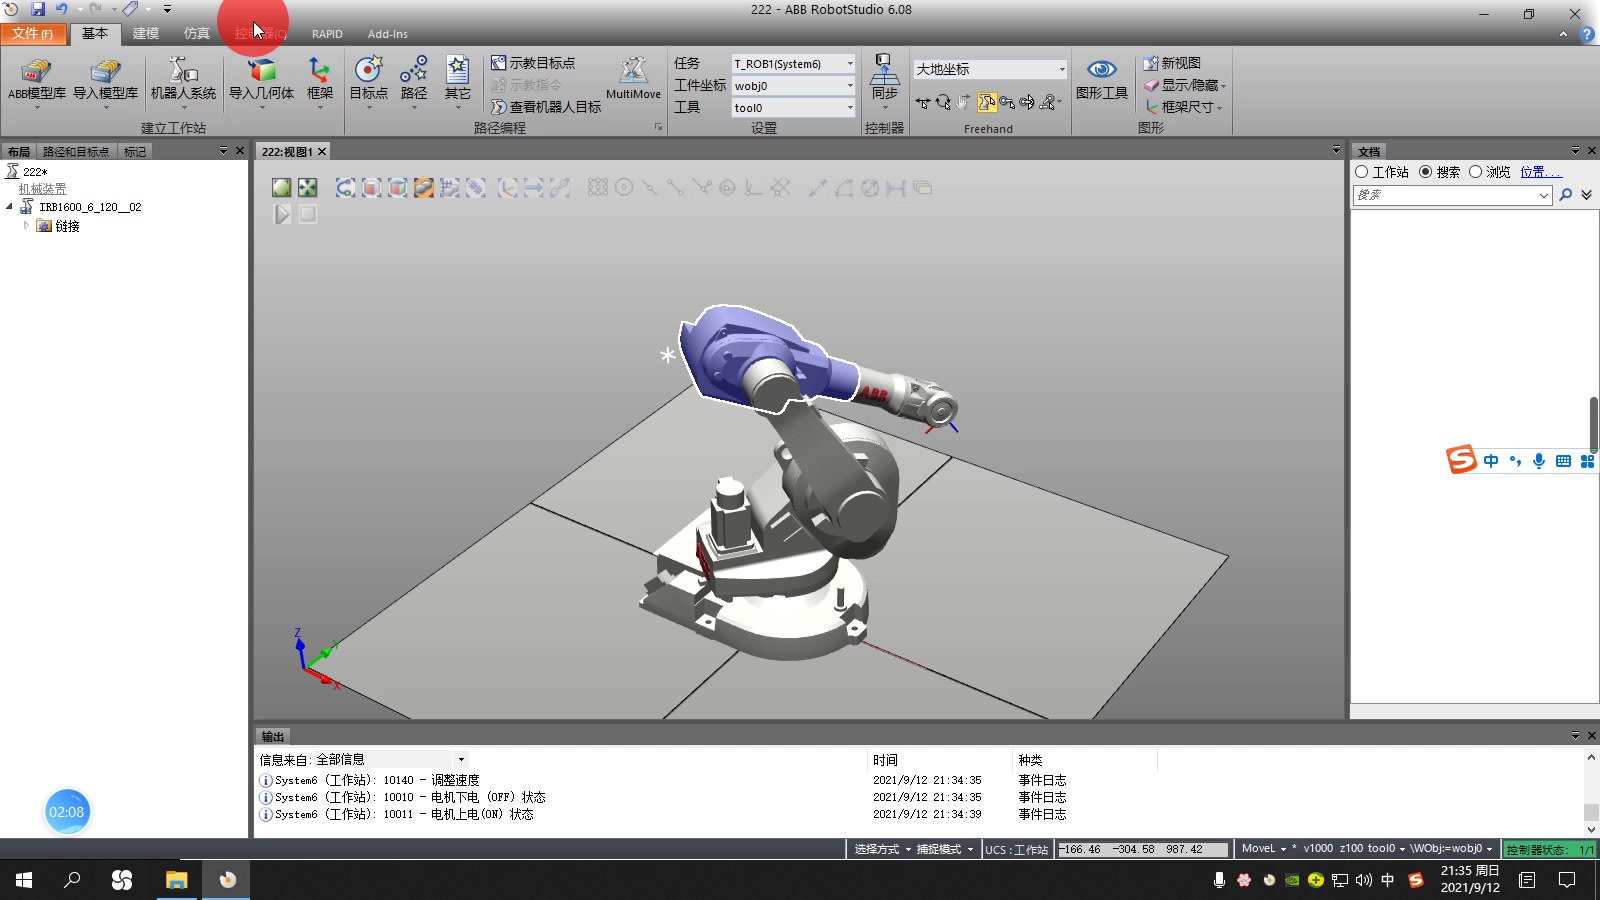Select the Freehand rotate tool
Screen dimensions: 1600x900
(943, 103)
